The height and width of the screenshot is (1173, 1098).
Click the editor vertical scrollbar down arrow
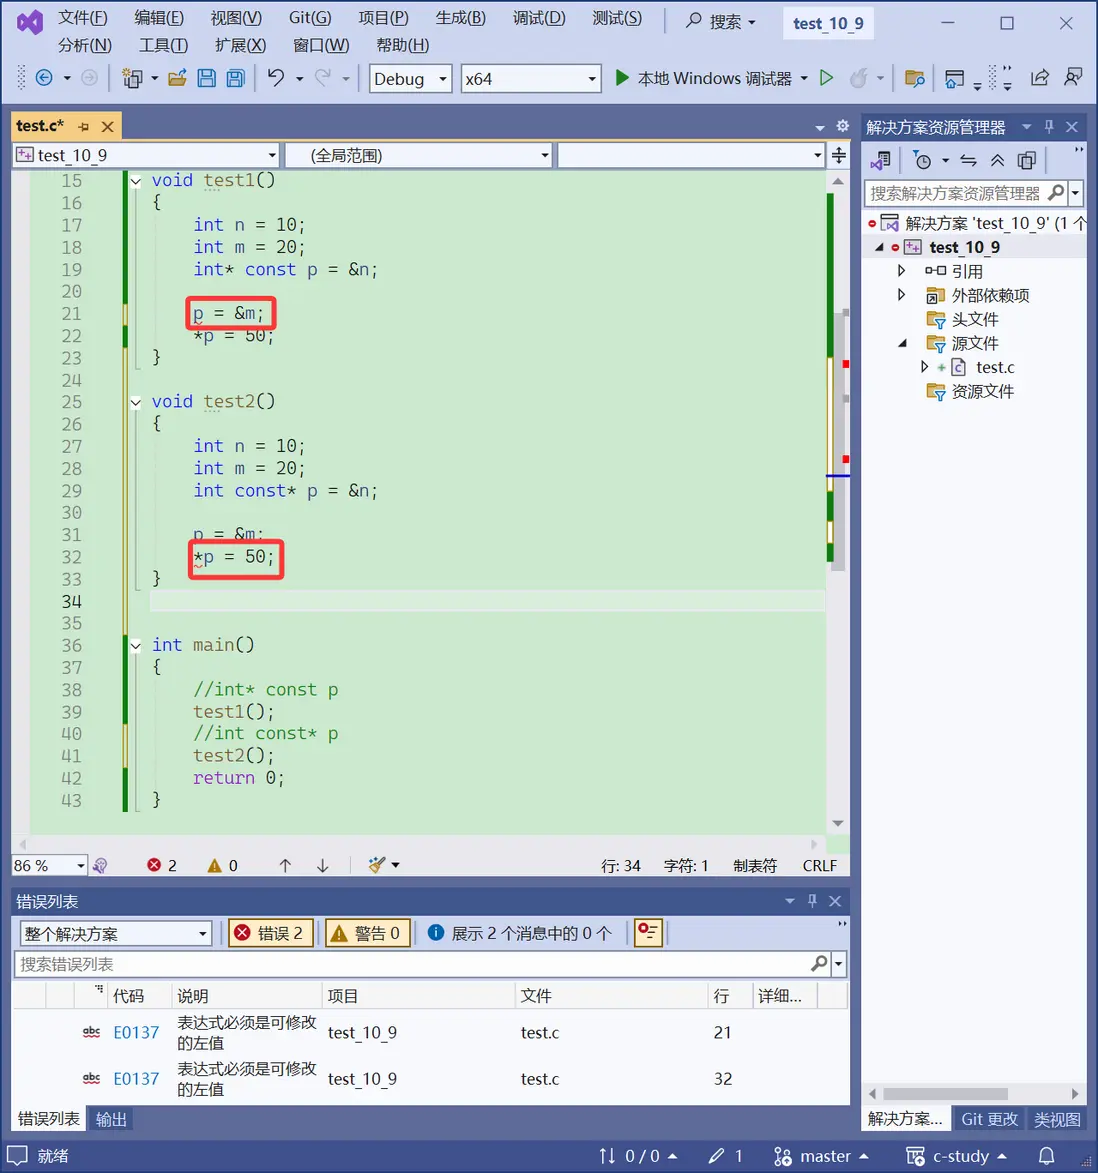click(x=838, y=823)
